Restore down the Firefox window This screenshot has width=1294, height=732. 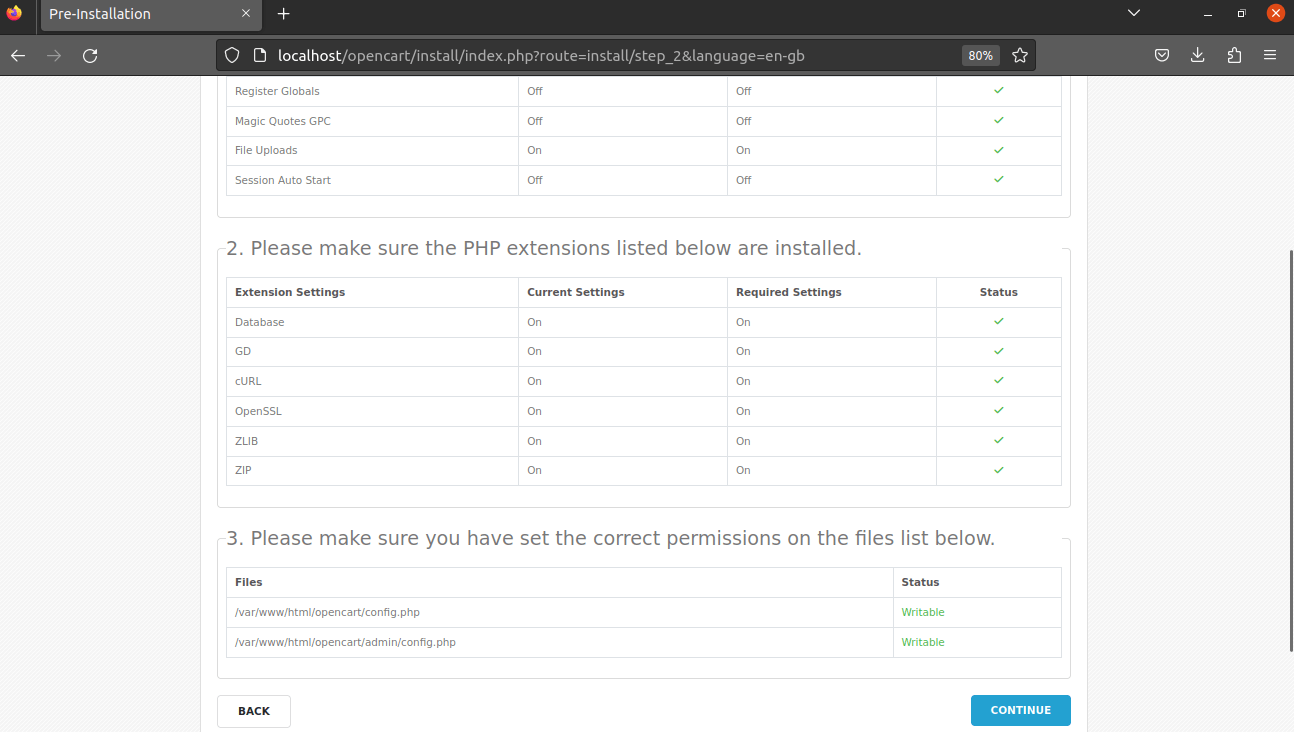(x=1242, y=14)
